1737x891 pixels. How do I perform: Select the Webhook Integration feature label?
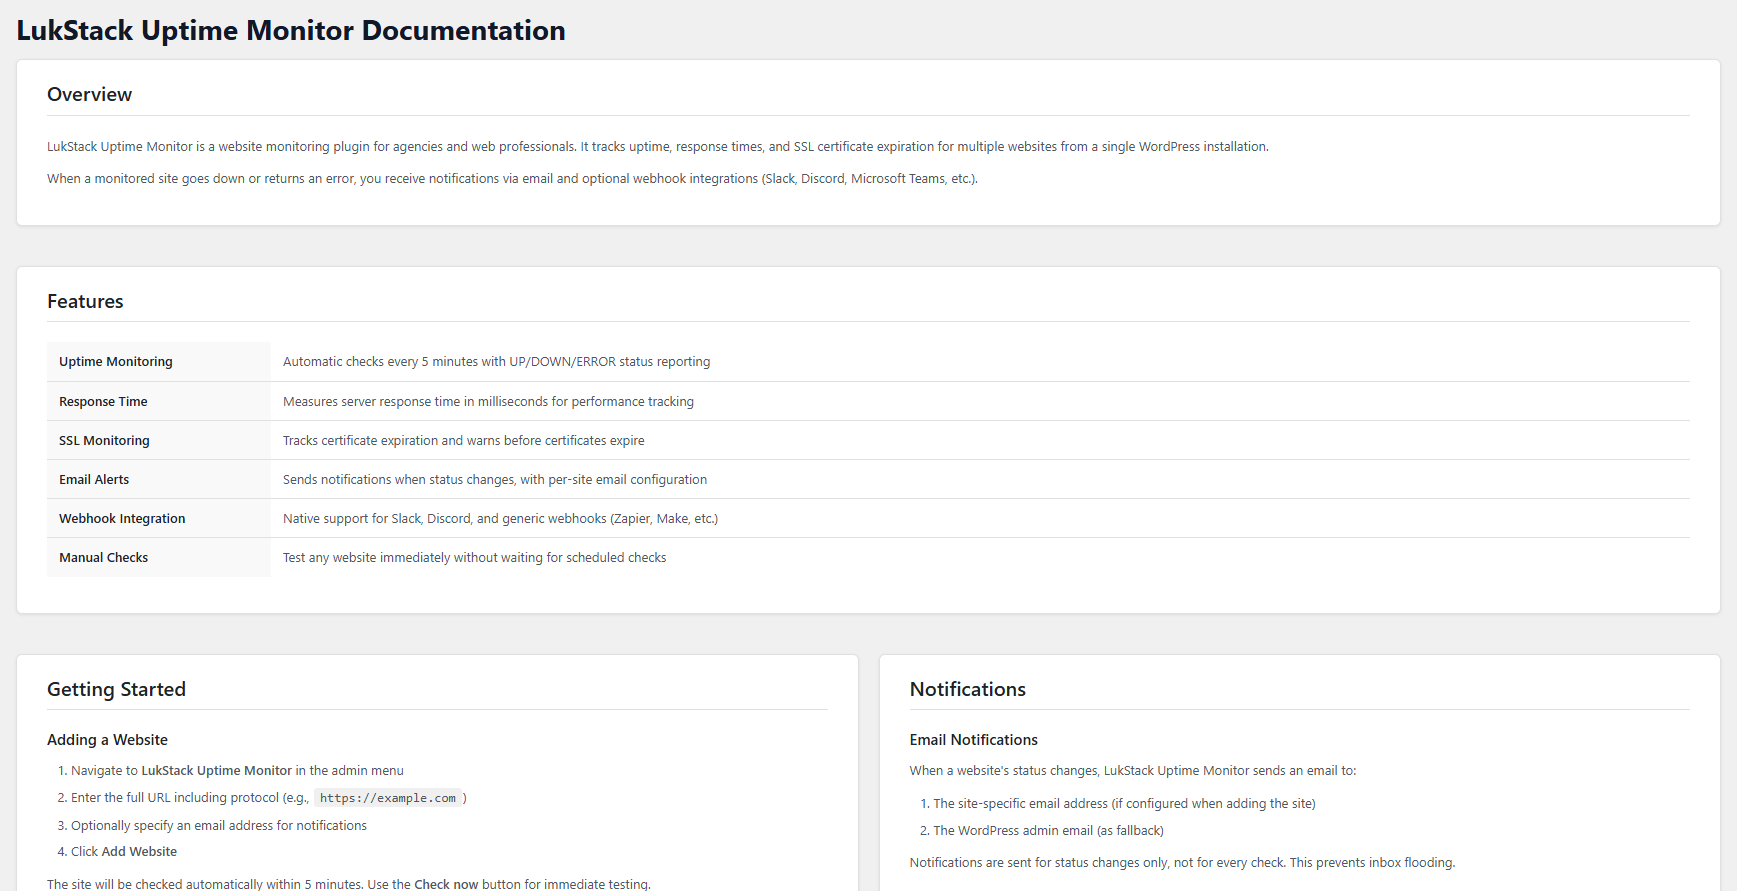click(122, 519)
